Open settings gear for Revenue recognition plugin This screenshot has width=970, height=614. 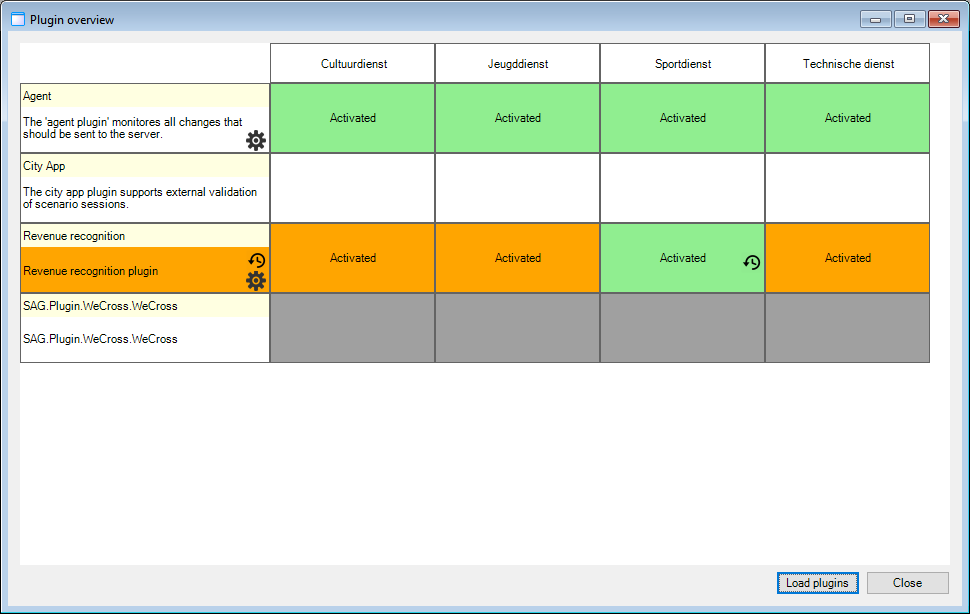[x=256, y=281]
